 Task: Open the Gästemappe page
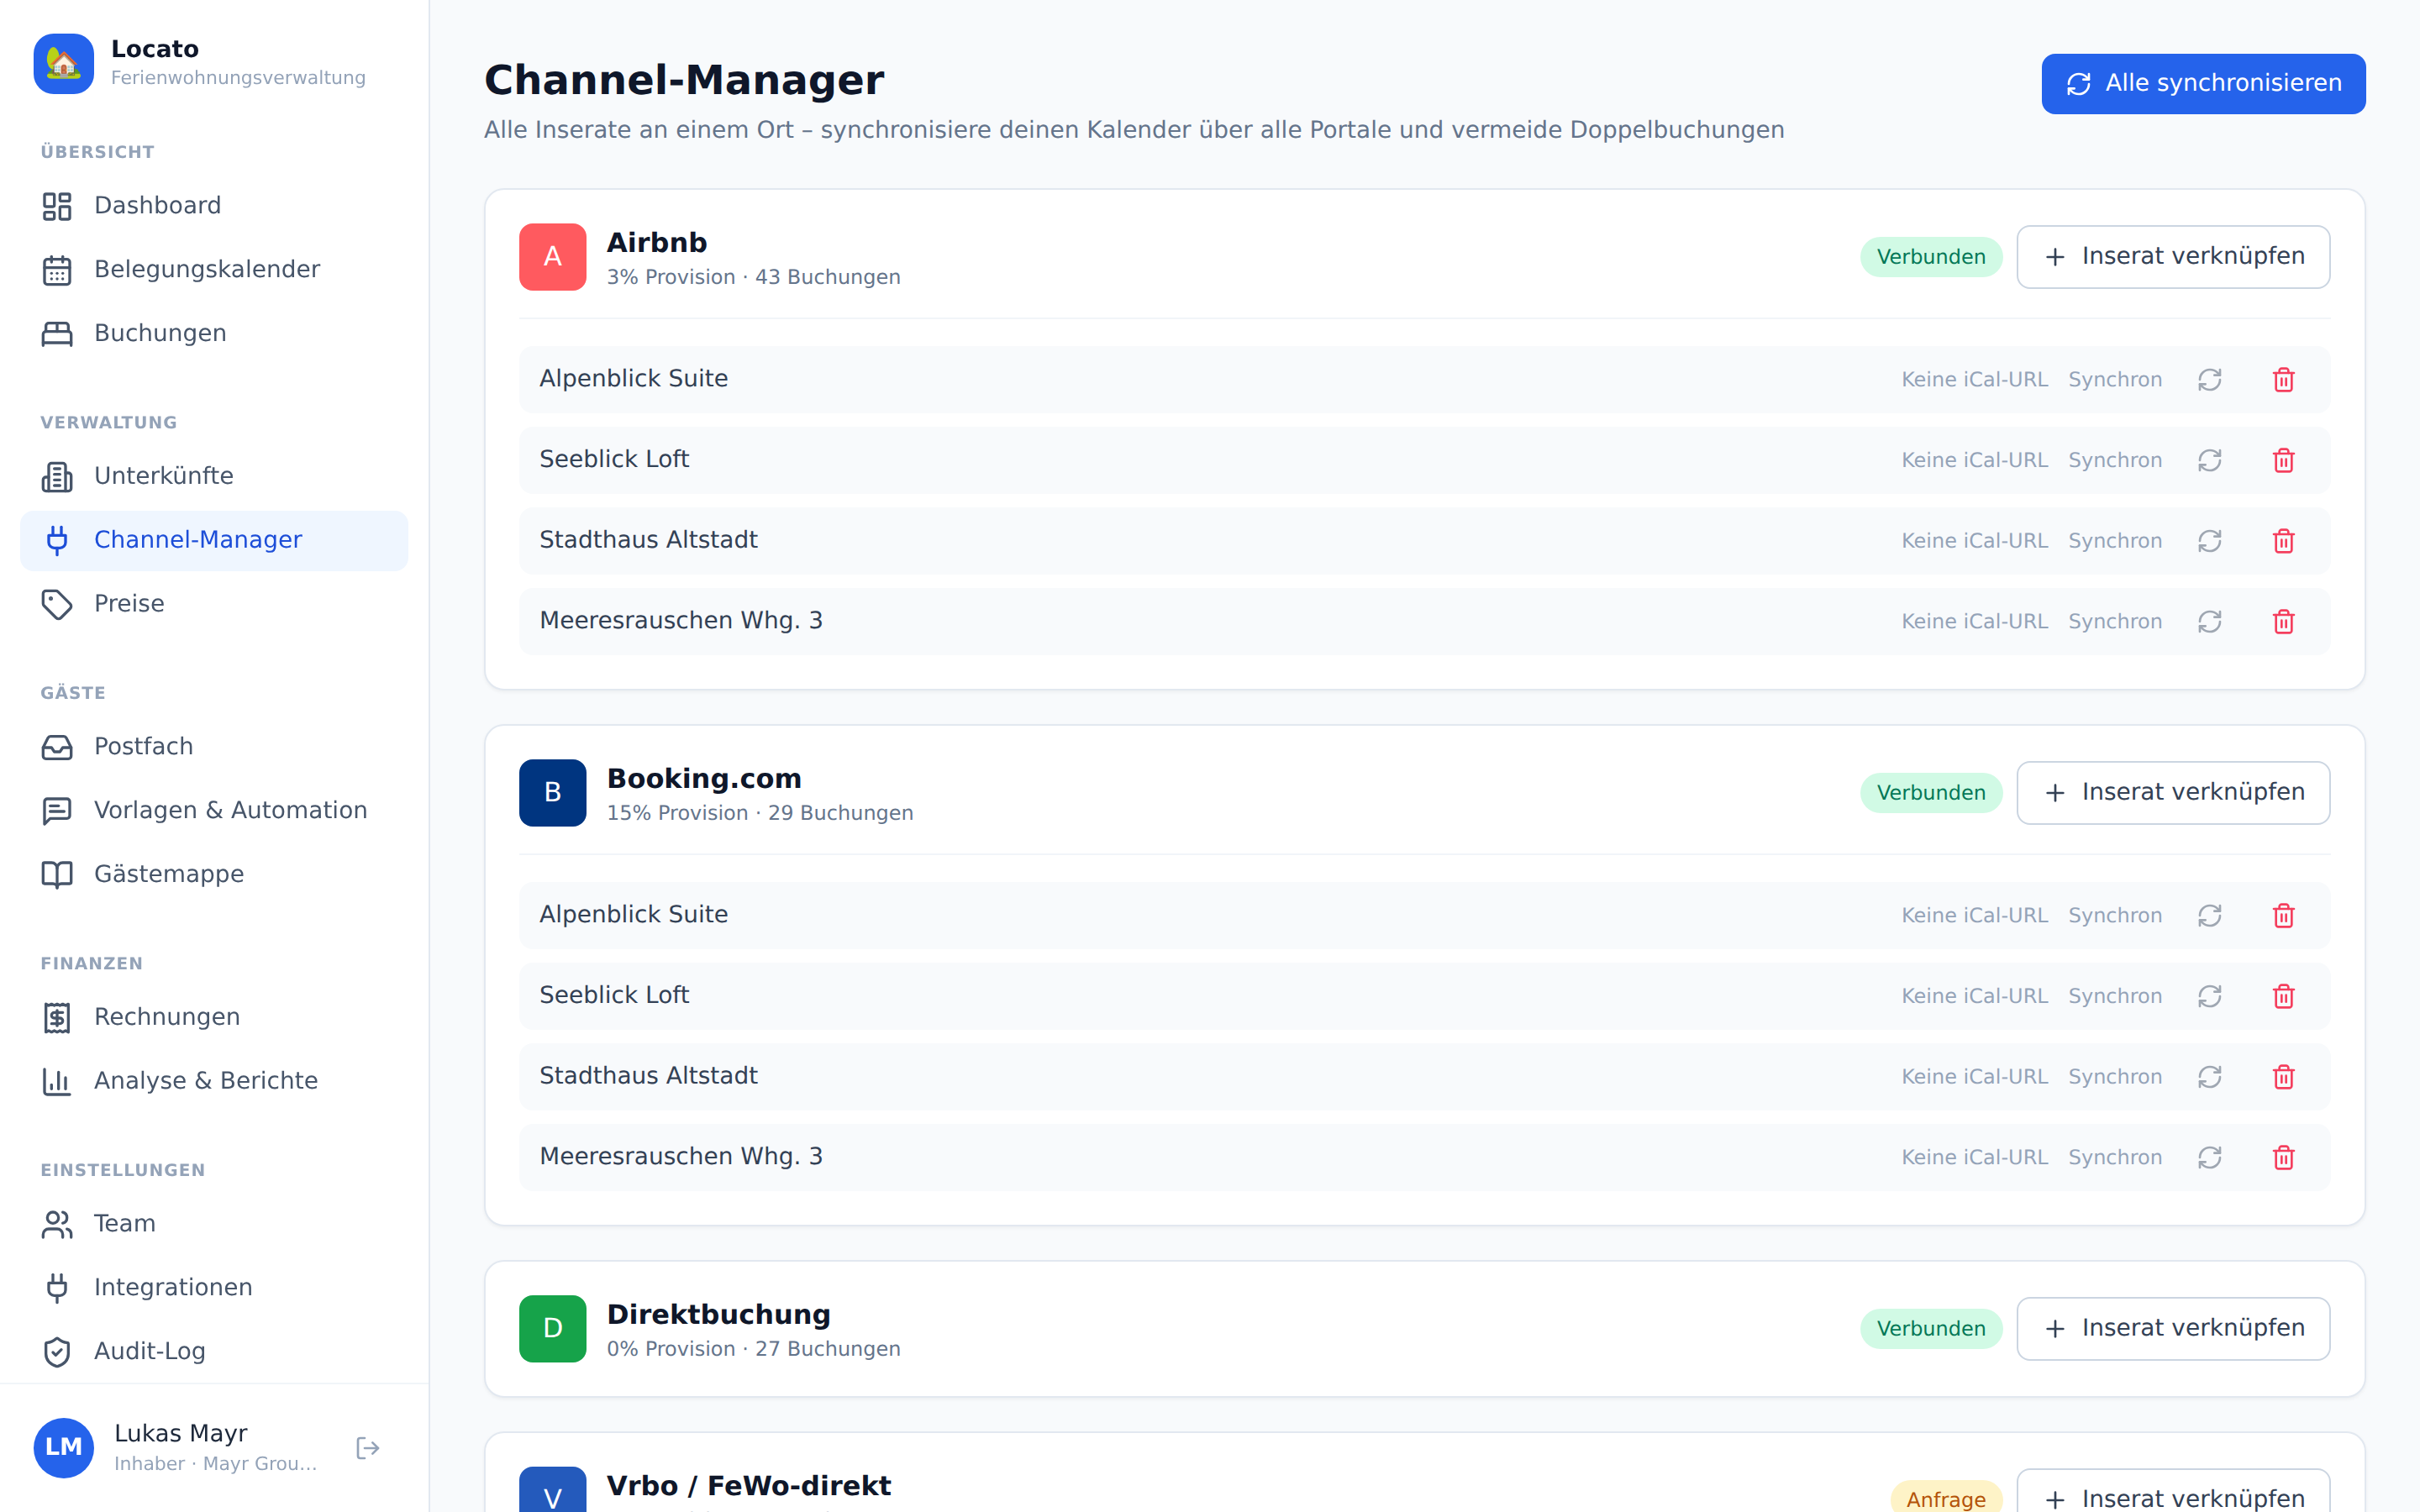click(214, 875)
